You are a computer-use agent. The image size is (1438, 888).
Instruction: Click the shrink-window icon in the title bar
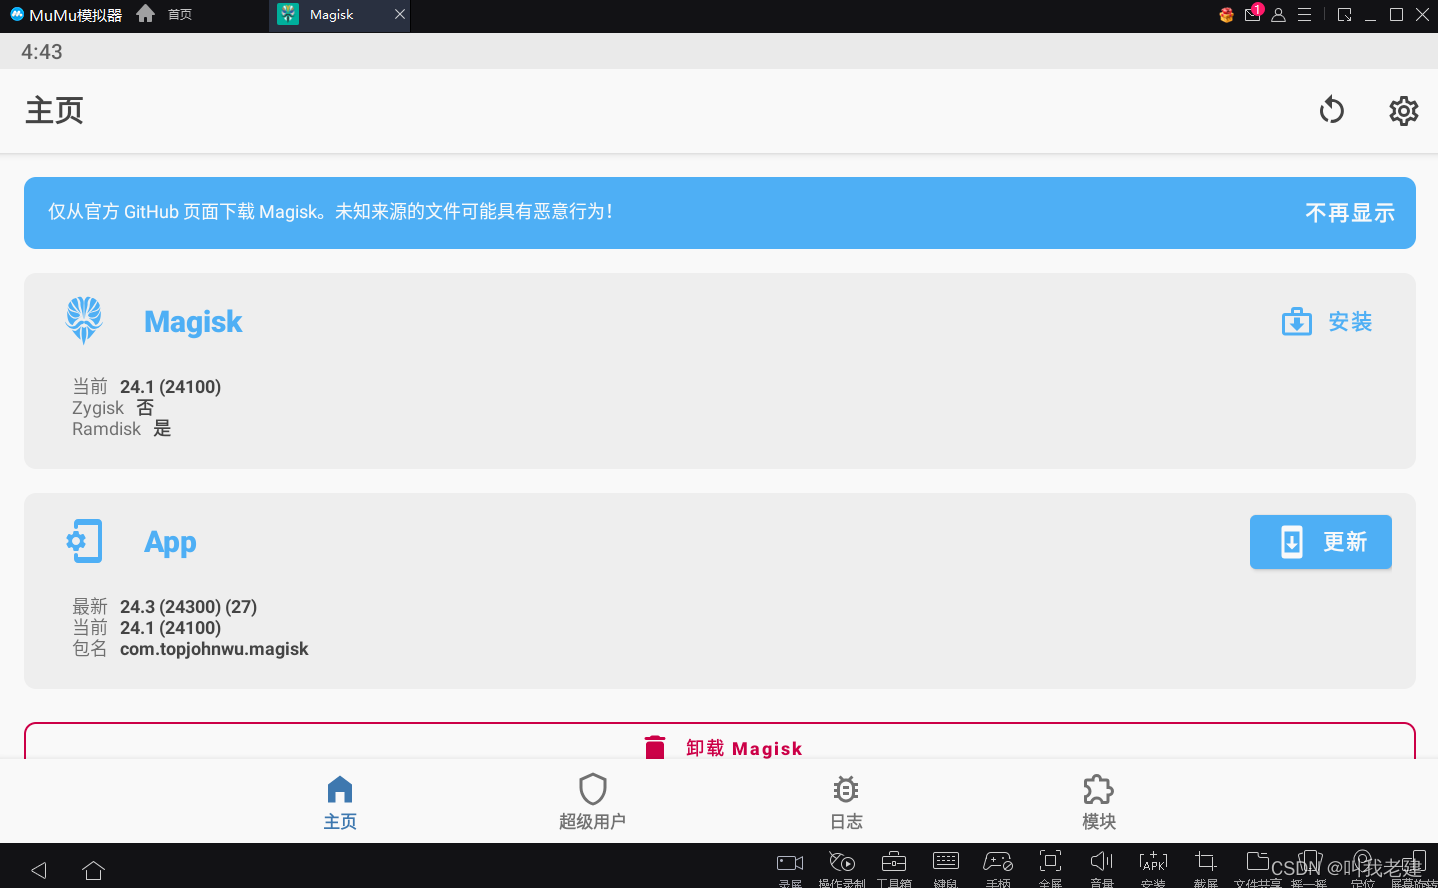[1345, 15]
